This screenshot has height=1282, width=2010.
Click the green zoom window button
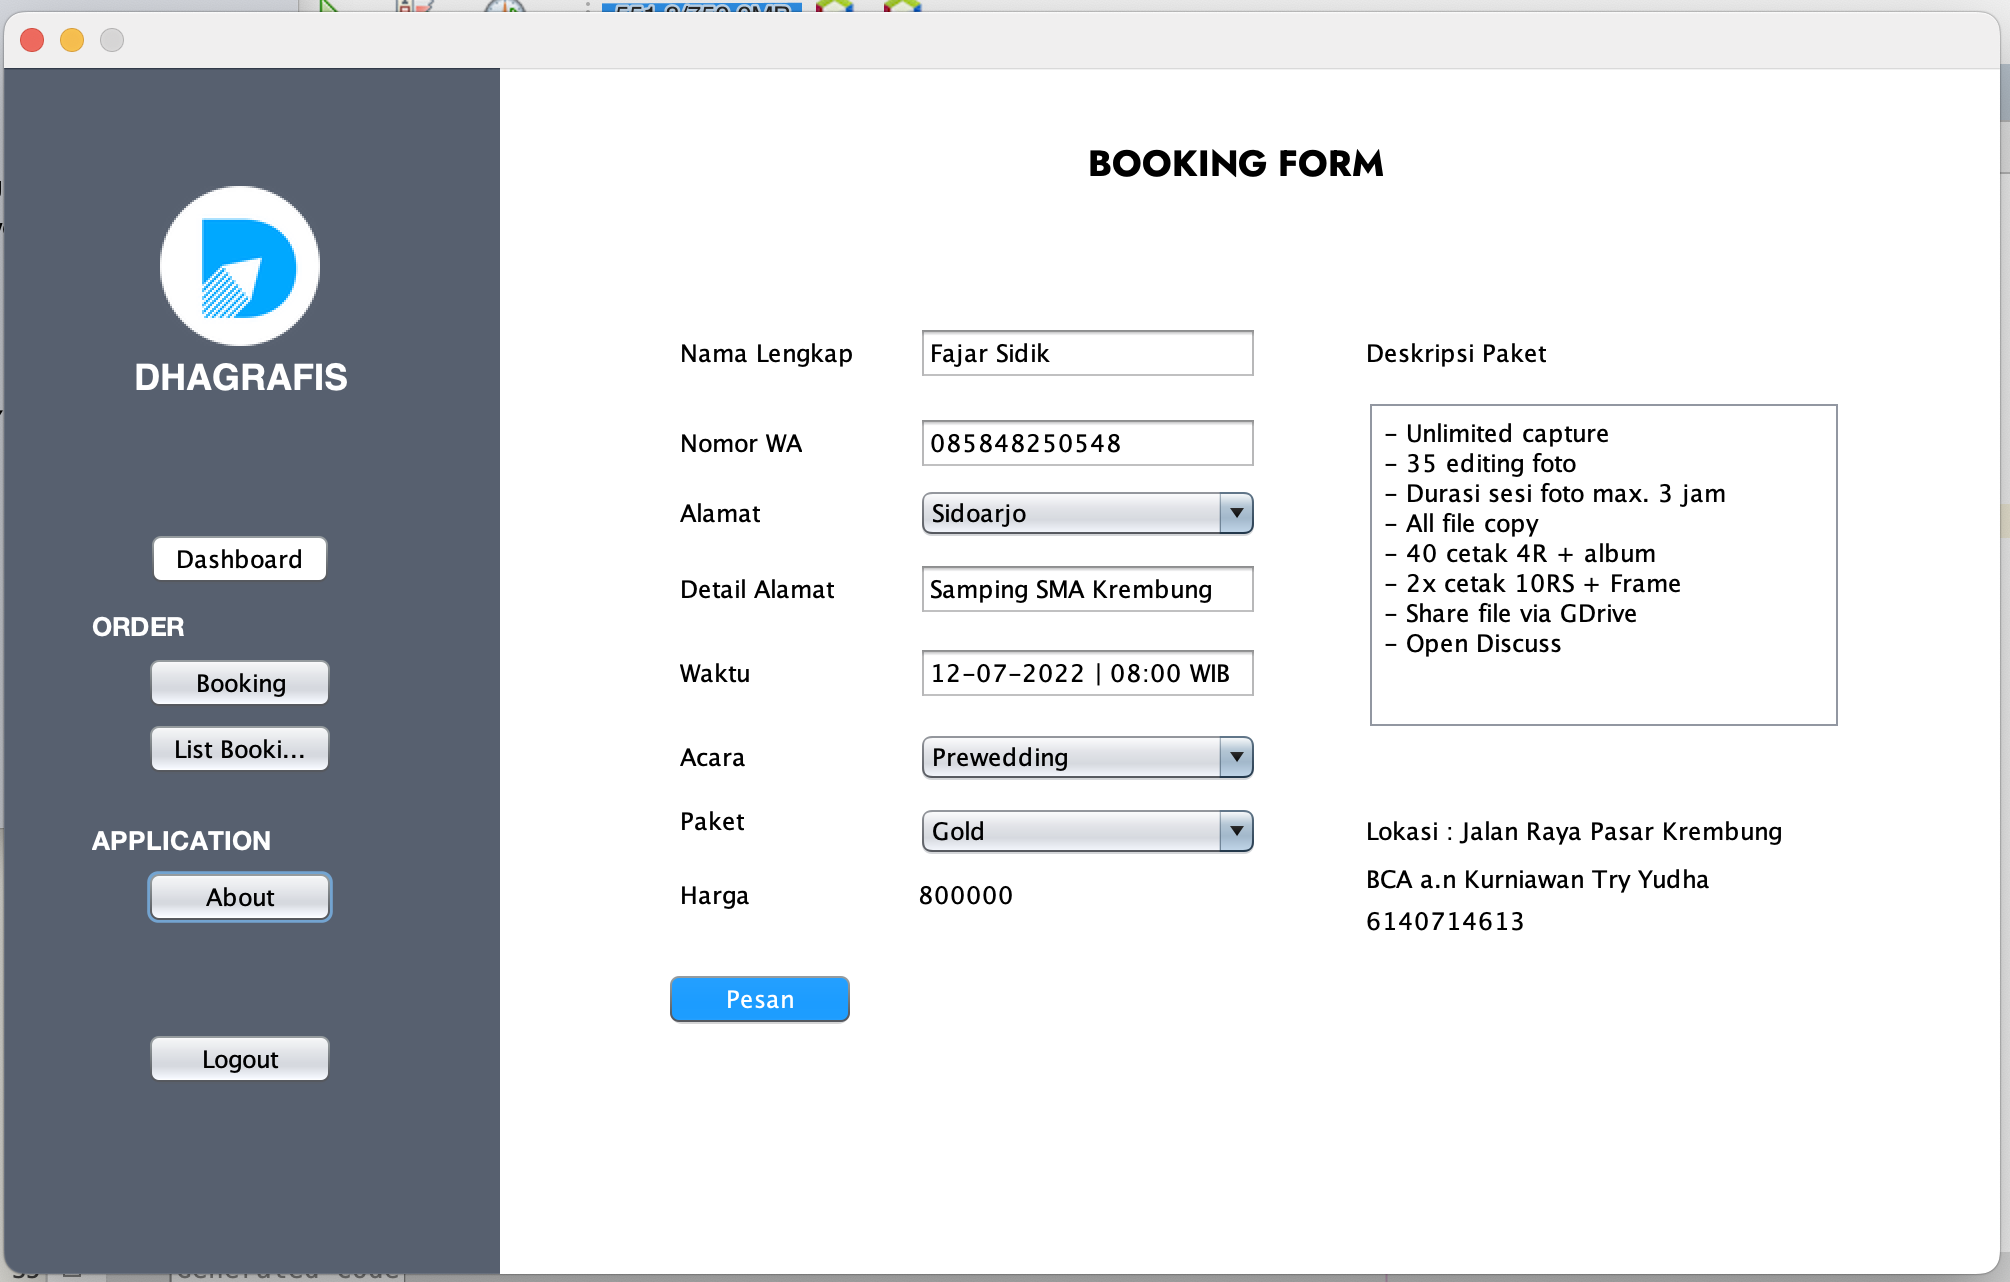click(x=111, y=40)
